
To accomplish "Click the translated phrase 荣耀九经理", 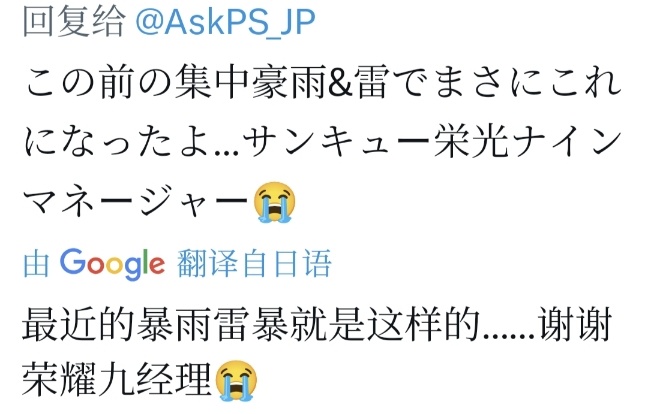I will coord(118,380).
